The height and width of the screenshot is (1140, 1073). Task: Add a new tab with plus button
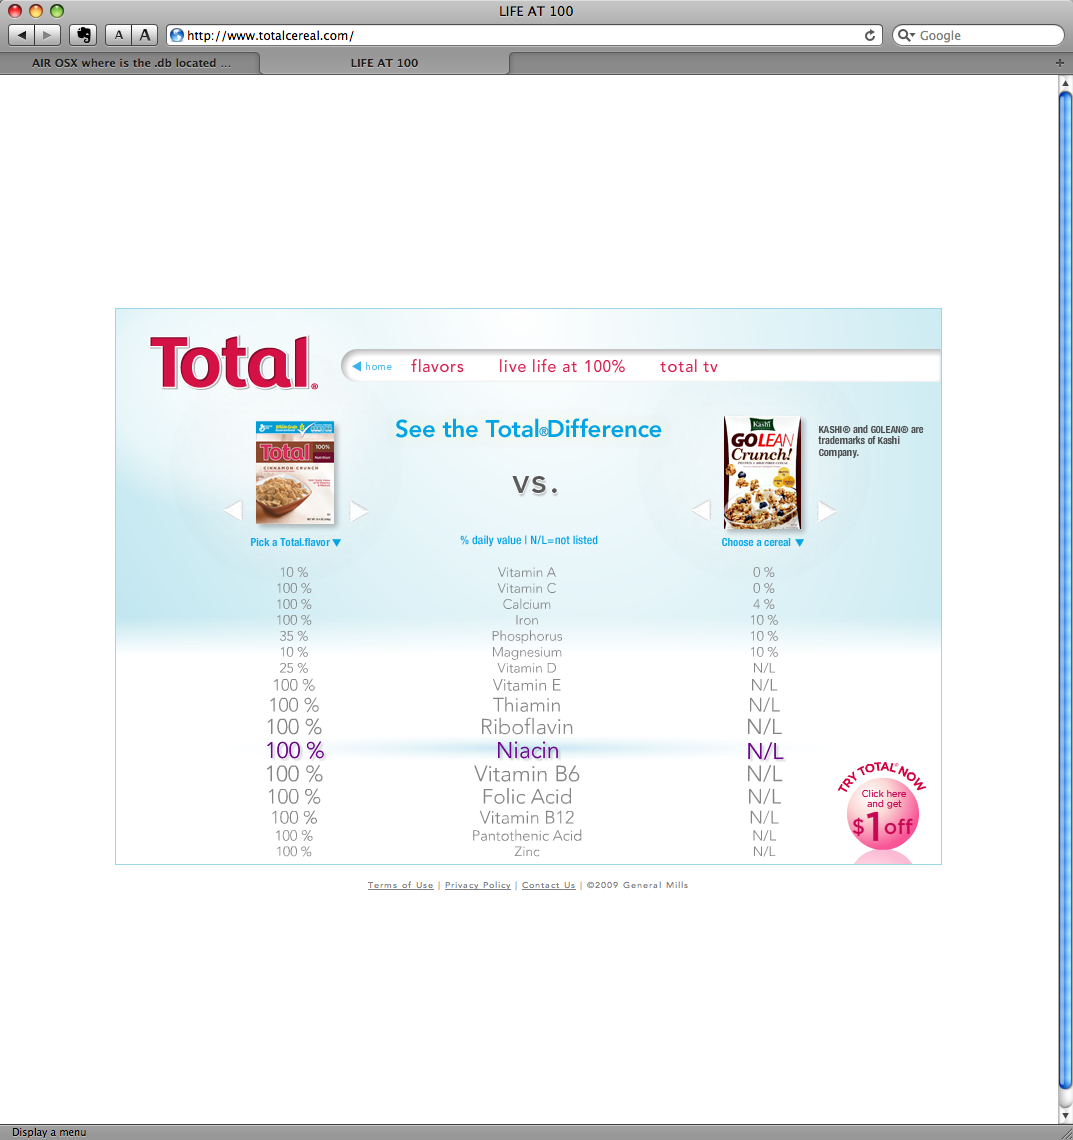coord(1060,63)
